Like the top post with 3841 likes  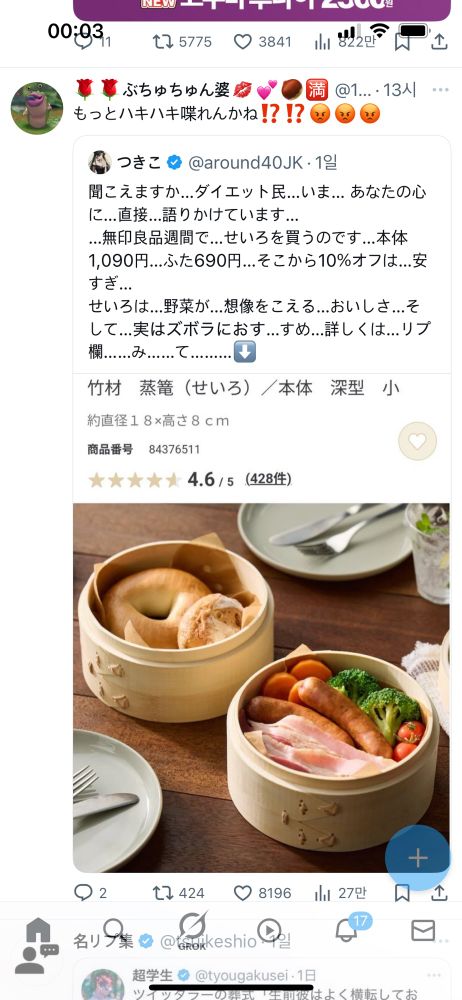(x=262, y=42)
